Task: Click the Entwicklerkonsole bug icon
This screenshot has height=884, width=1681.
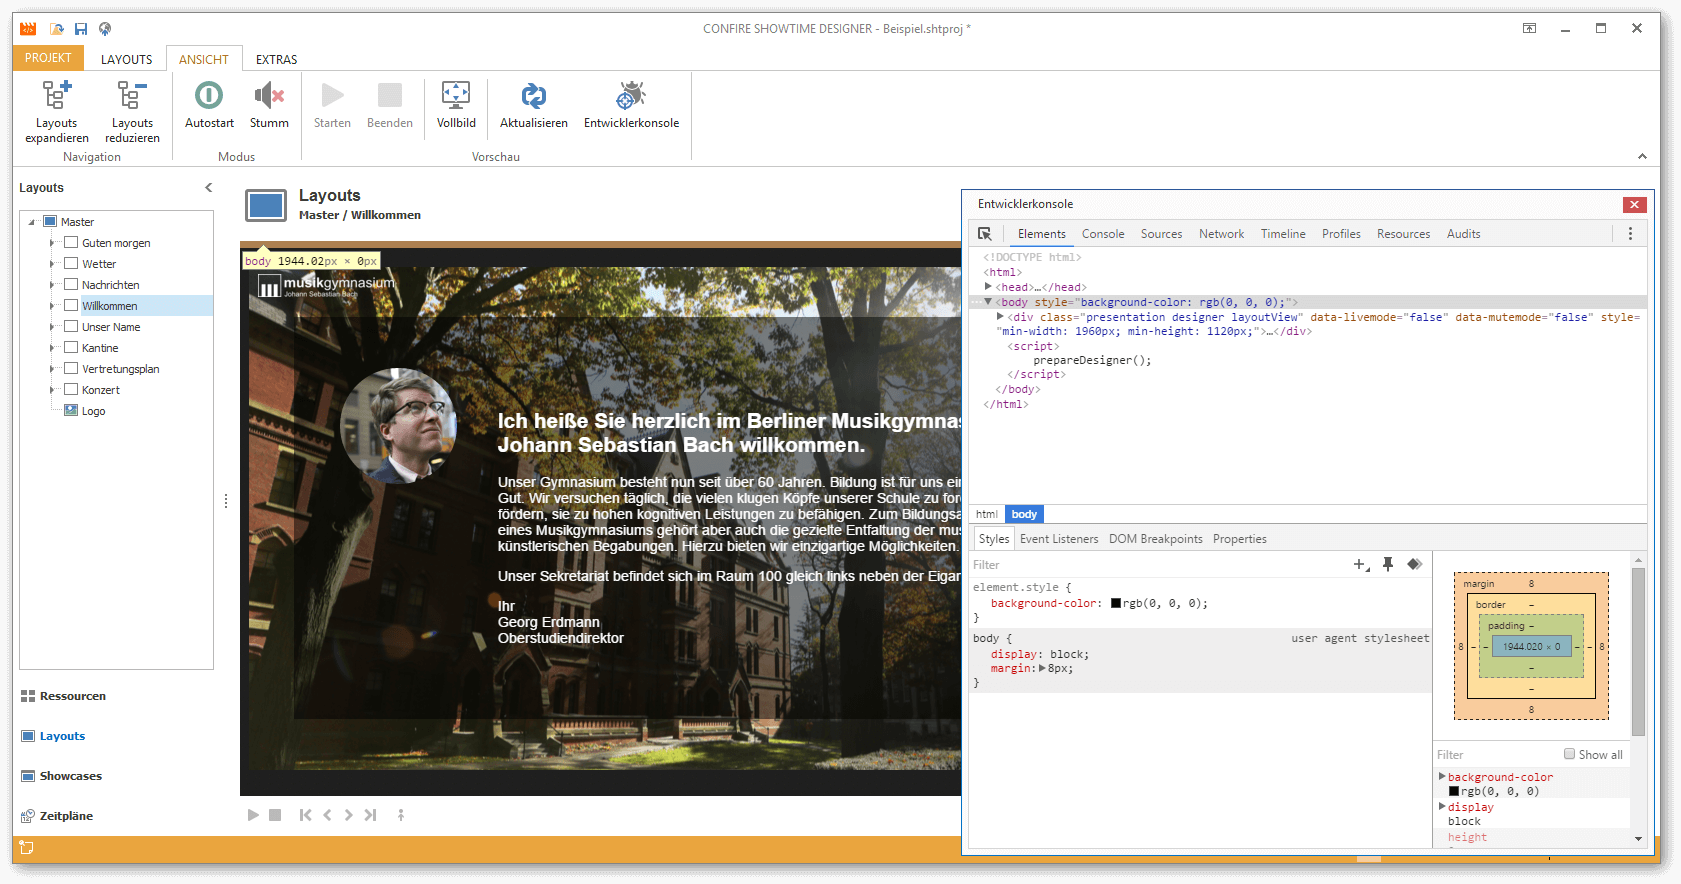Action: pyautogui.click(x=631, y=96)
